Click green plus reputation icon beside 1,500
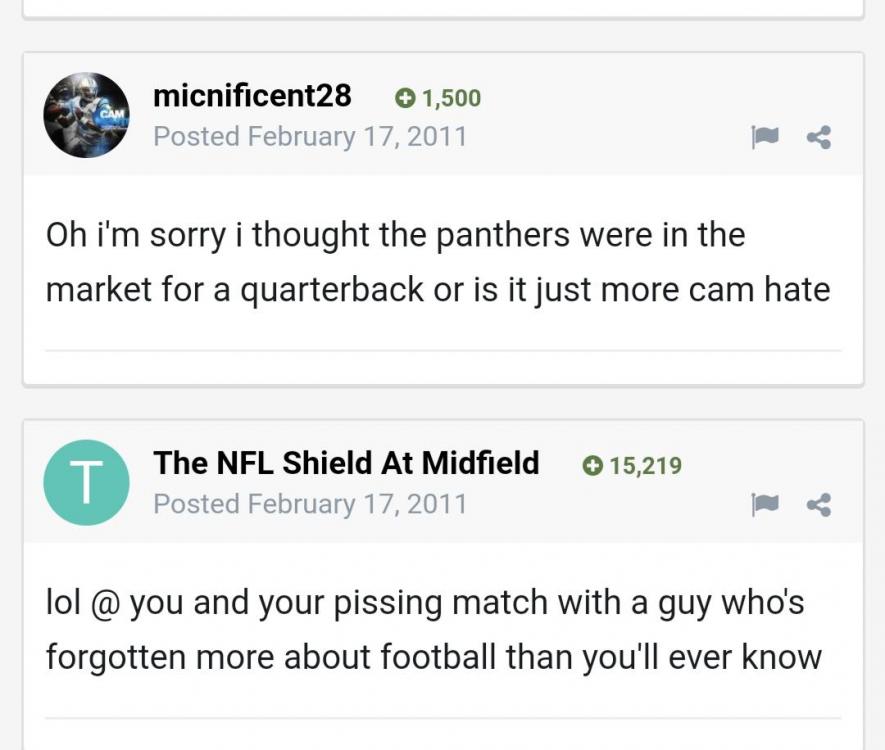This screenshot has width=885, height=750. (404, 98)
